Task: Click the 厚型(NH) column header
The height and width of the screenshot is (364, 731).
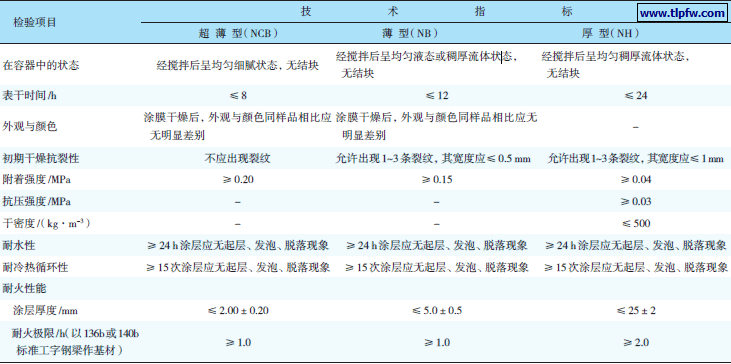Action: tap(610, 34)
